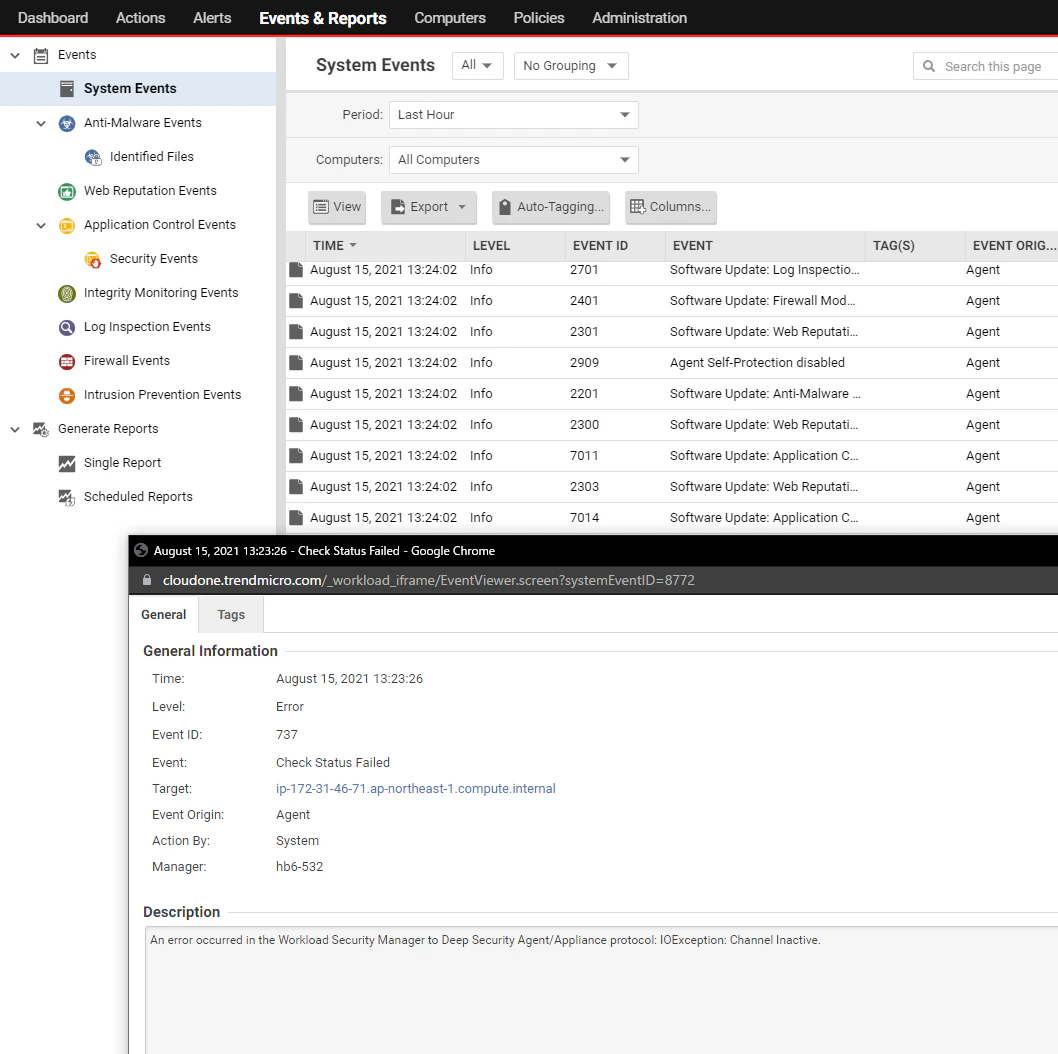Click the padlock icon in popup address bar
Viewport: 1058px width, 1054px height.
pyautogui.click(x=146, y=580)
